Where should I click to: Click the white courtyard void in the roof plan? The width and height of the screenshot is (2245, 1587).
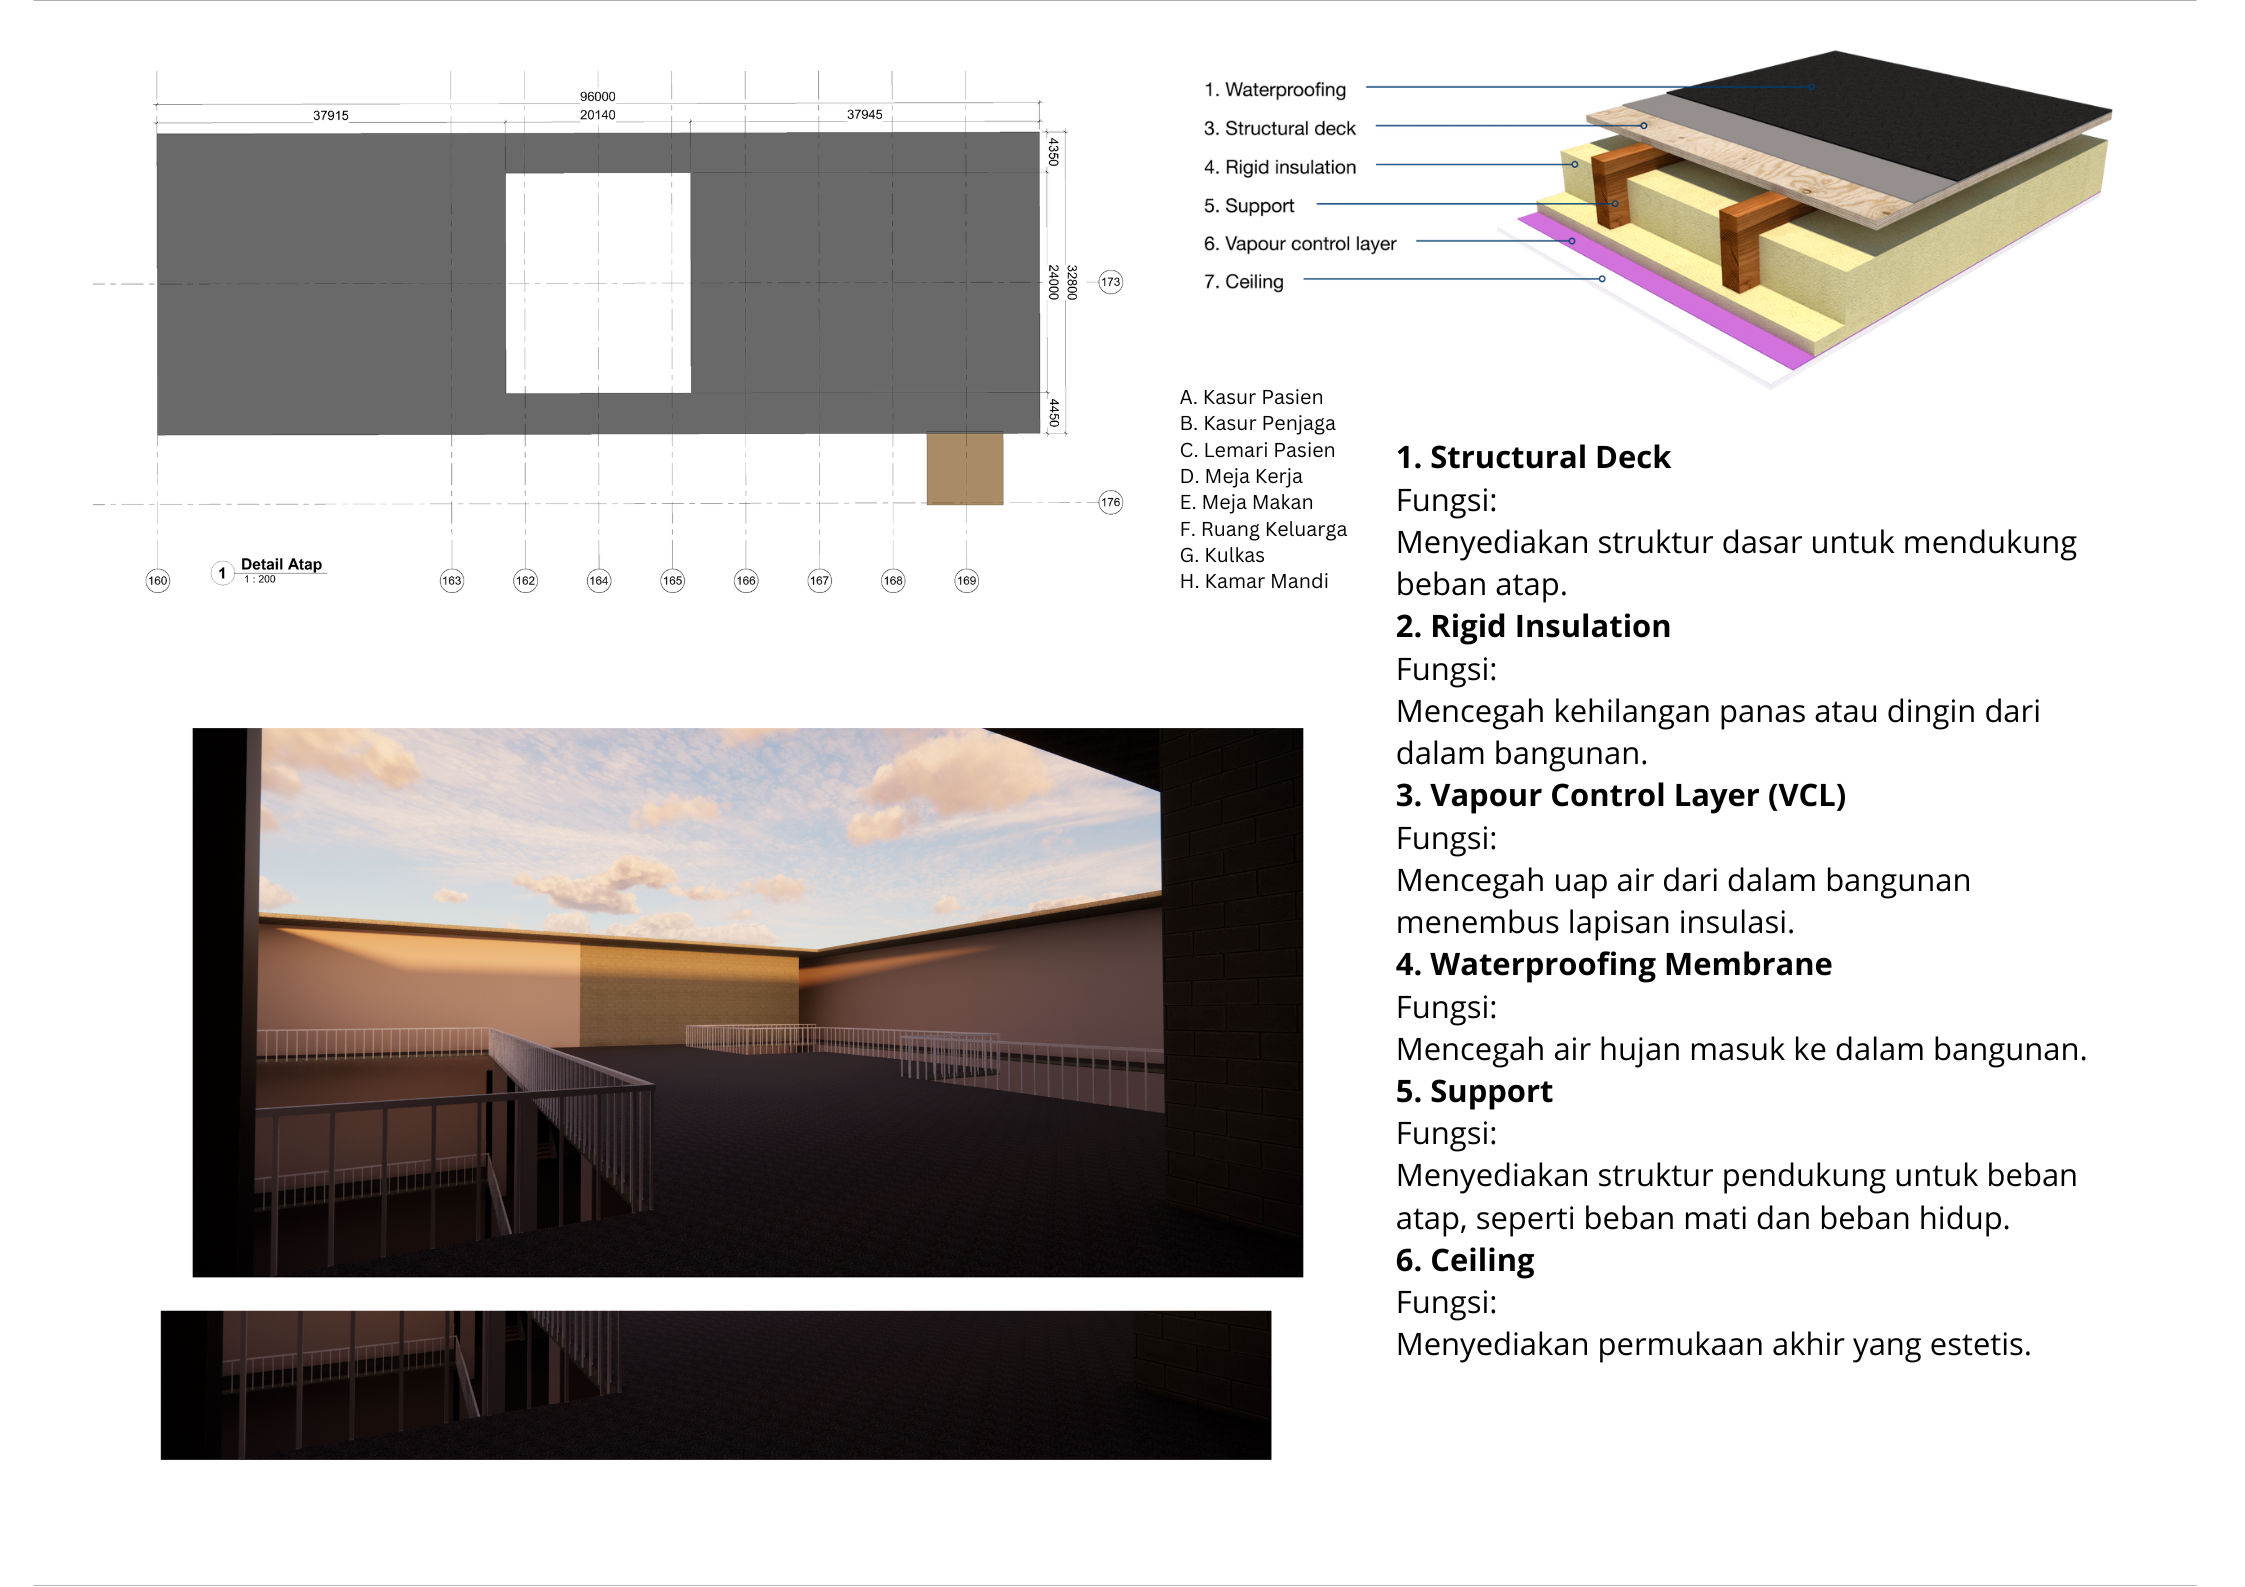point(598,283)
